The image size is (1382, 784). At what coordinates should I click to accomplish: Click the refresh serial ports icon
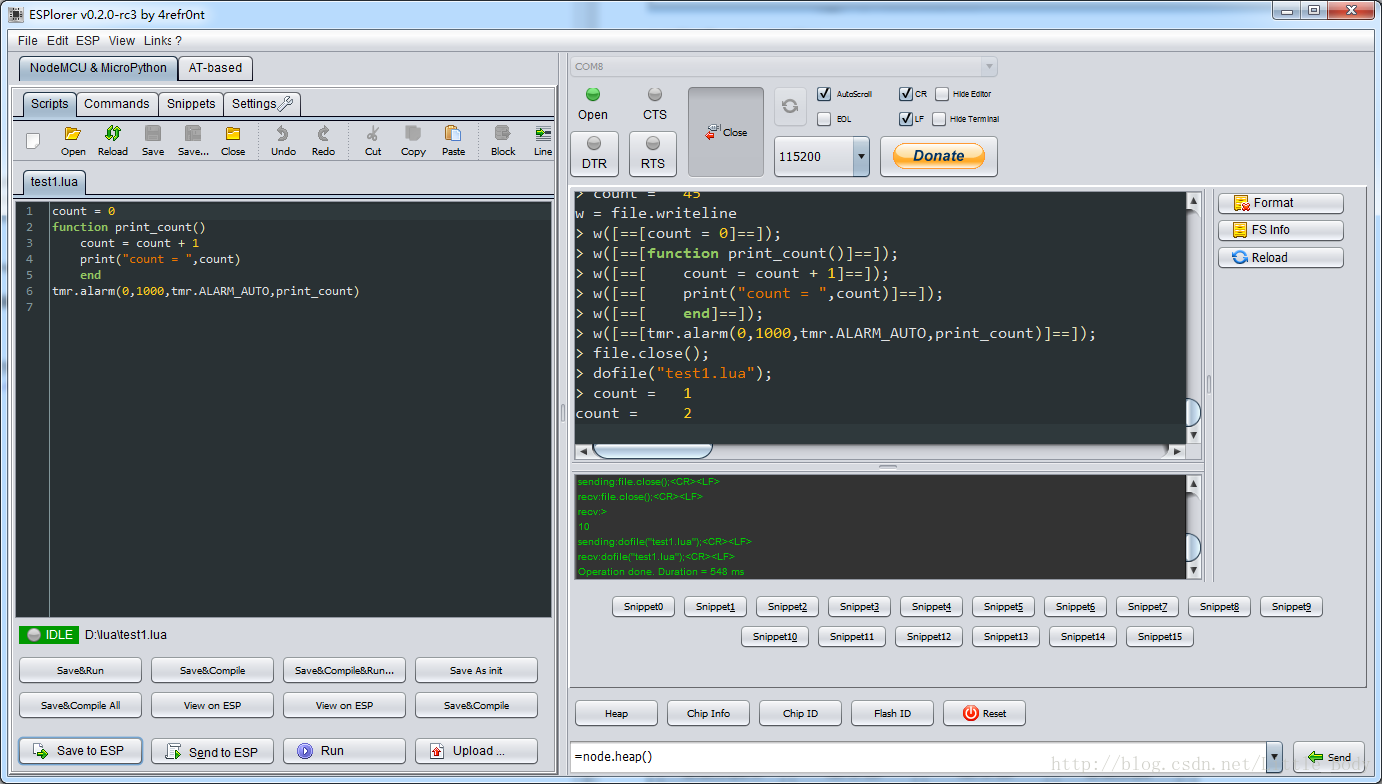click(x=790, y=106)
